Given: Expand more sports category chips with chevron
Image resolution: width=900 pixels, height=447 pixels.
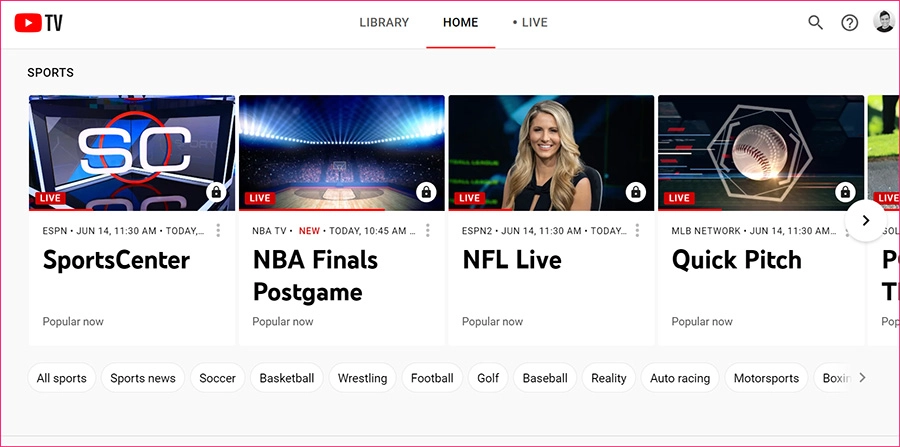Looking at the screenshot, I should [862, 378].
